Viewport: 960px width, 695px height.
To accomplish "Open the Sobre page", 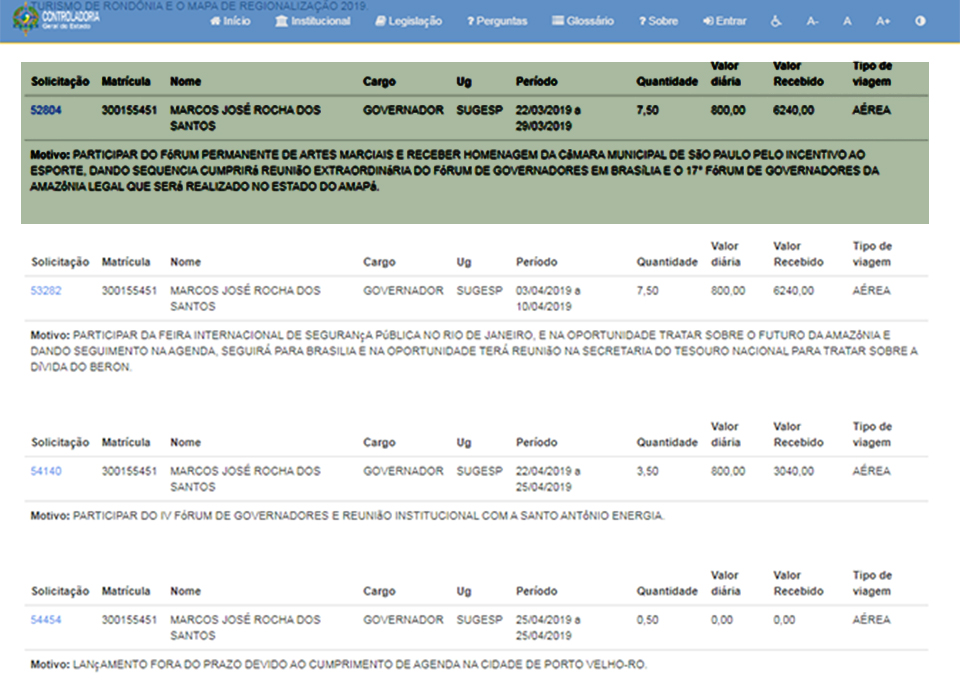I will 657,21.
